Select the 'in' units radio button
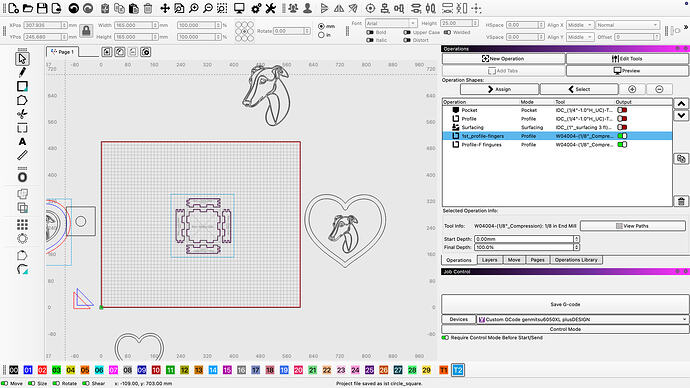Viewport: 690px width, 388px height. pyautogui.click(x=321, y=35)
